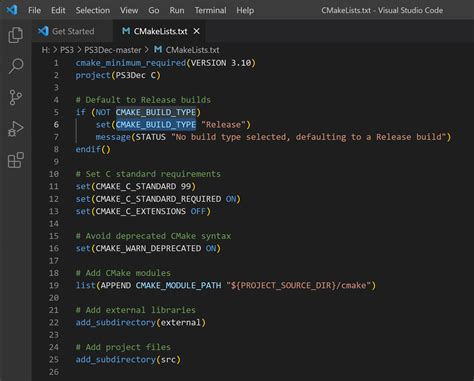This screenshot has width=474, height=381.
Task: Click the CMake file icon in breadcrumb
Action: [x=158, y=50]
